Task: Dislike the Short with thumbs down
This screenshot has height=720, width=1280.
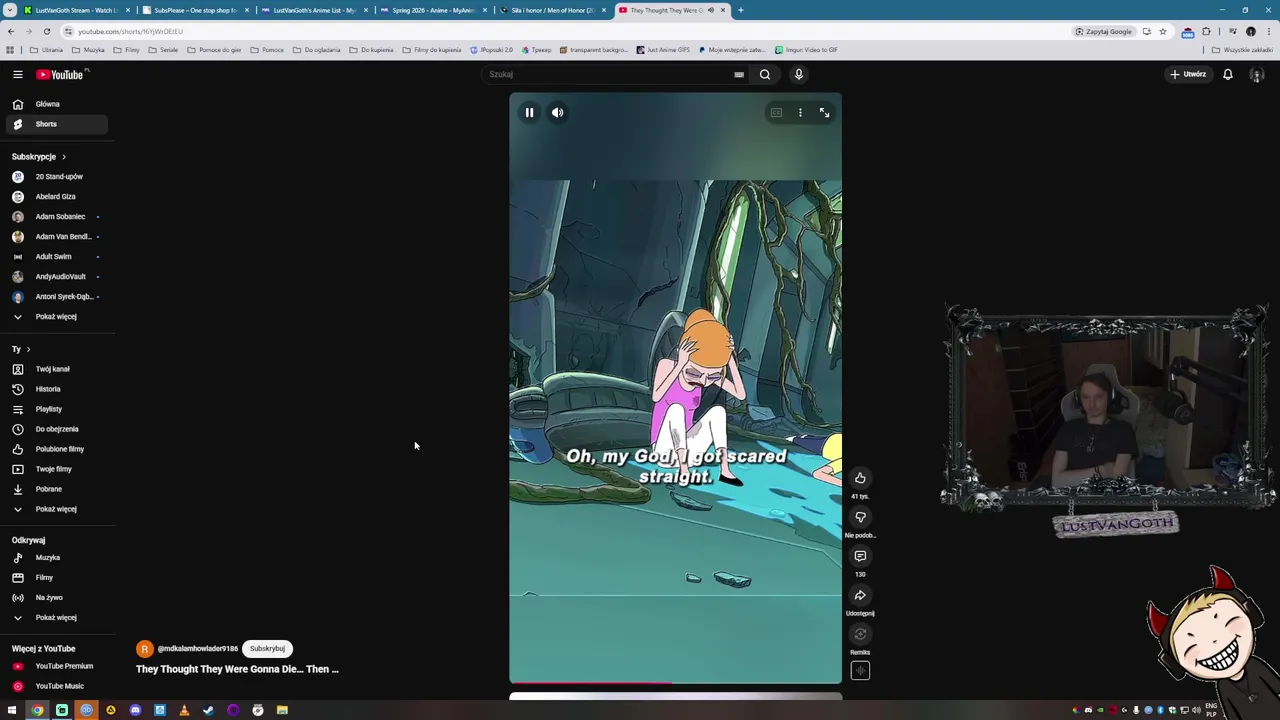Action: tap(860, 517)
